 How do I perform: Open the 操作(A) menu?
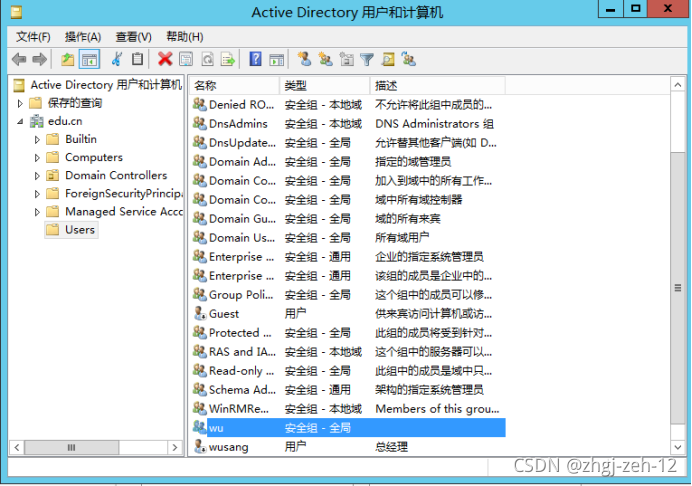[x=83, y=37]
